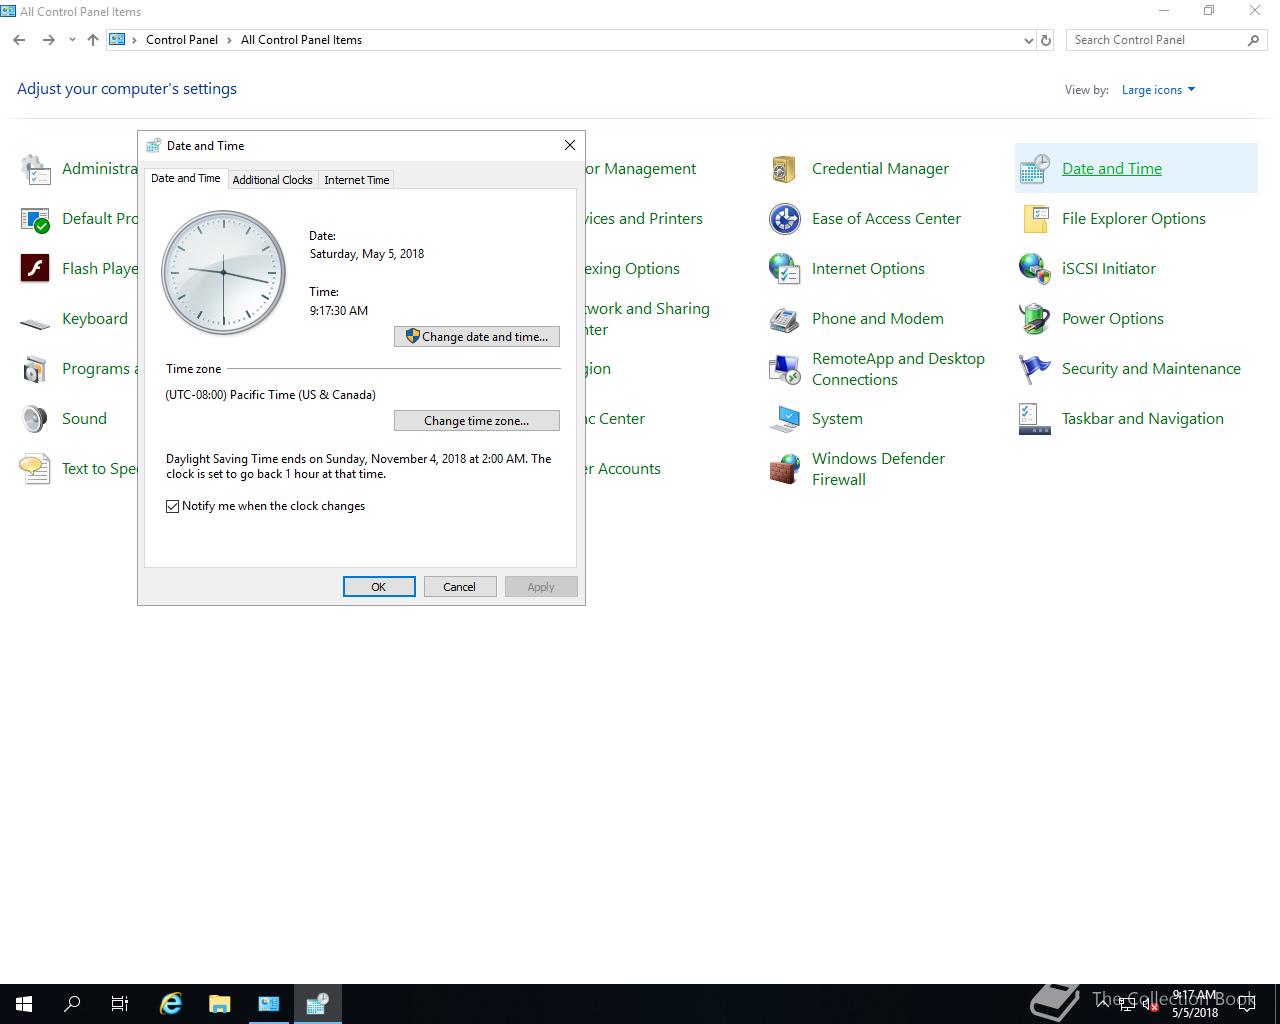
Task: Open the Date and Time icon in Control Panel
Action: [x=1034, y=169]
